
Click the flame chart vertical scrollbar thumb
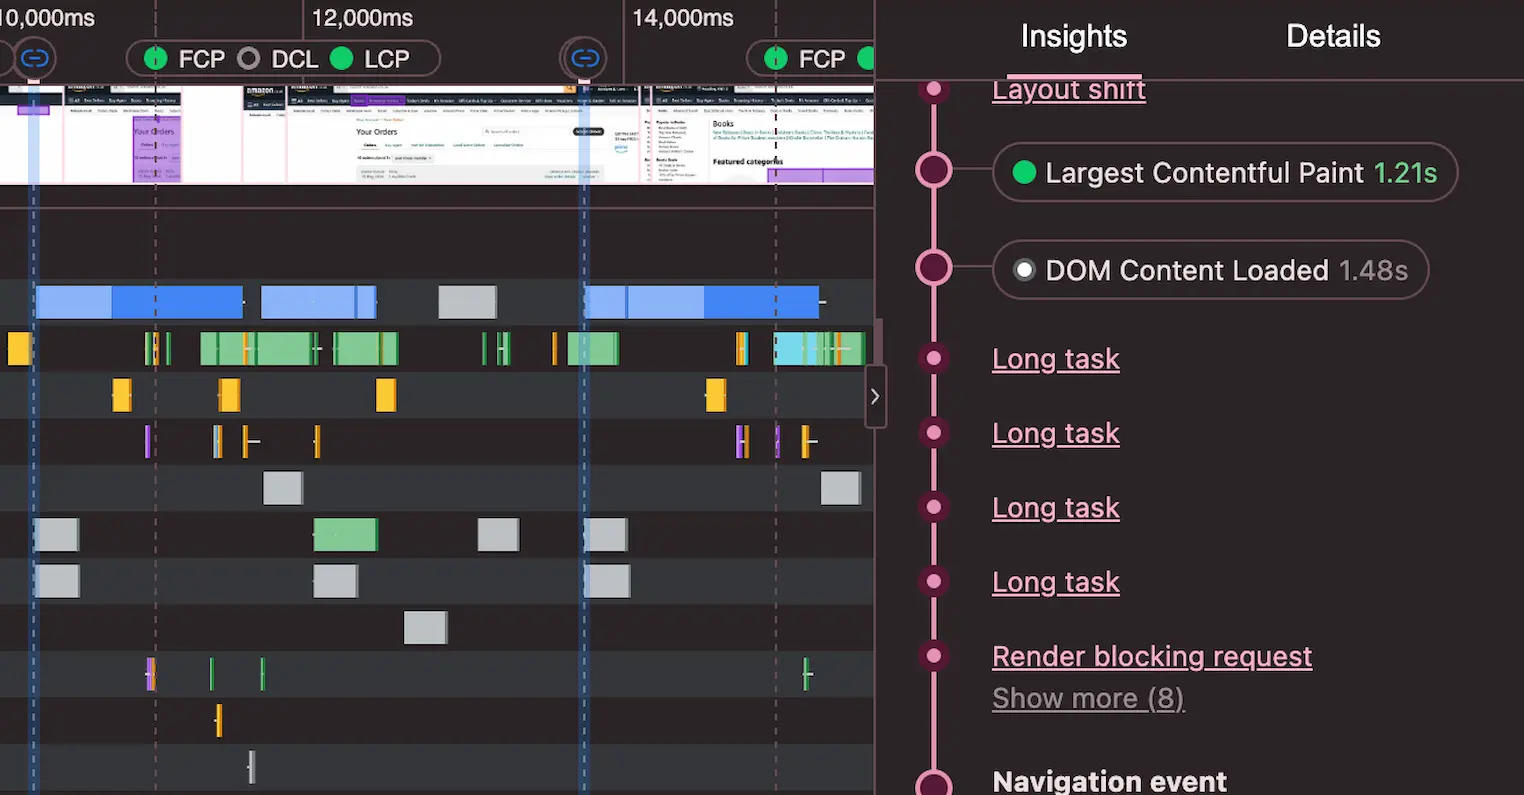[880, 342]
